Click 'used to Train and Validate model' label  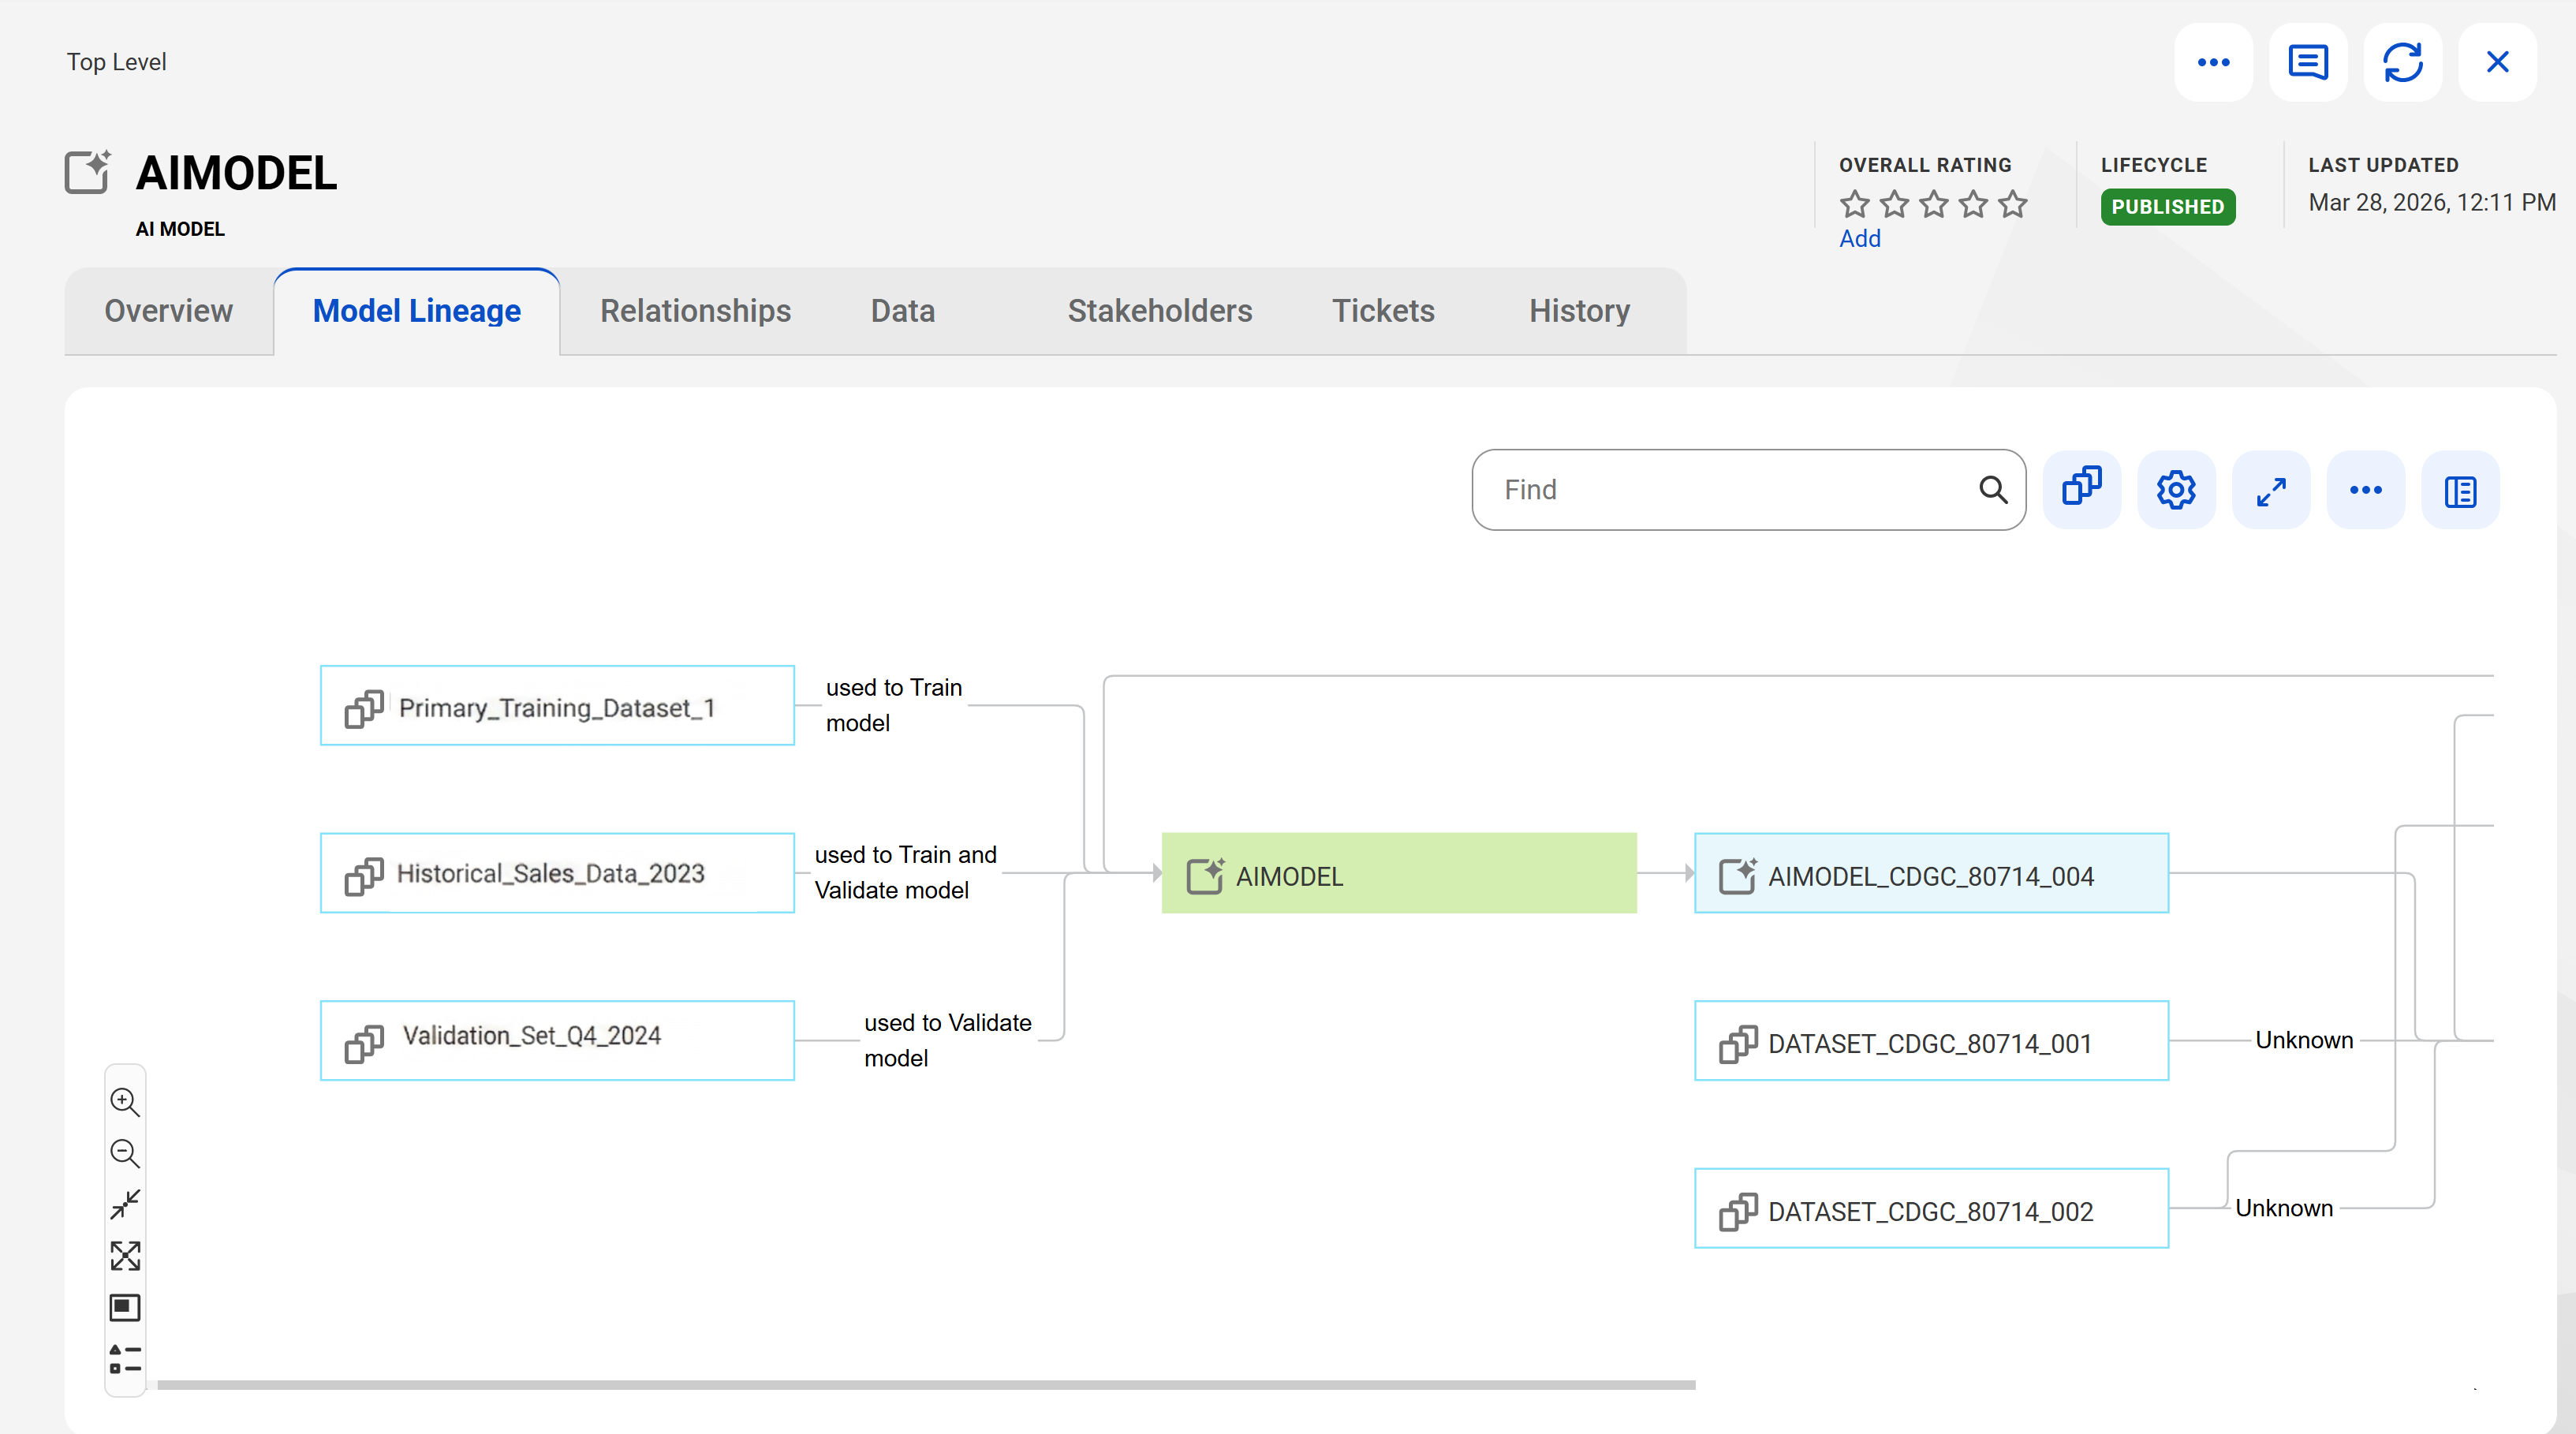pos(905,873)
